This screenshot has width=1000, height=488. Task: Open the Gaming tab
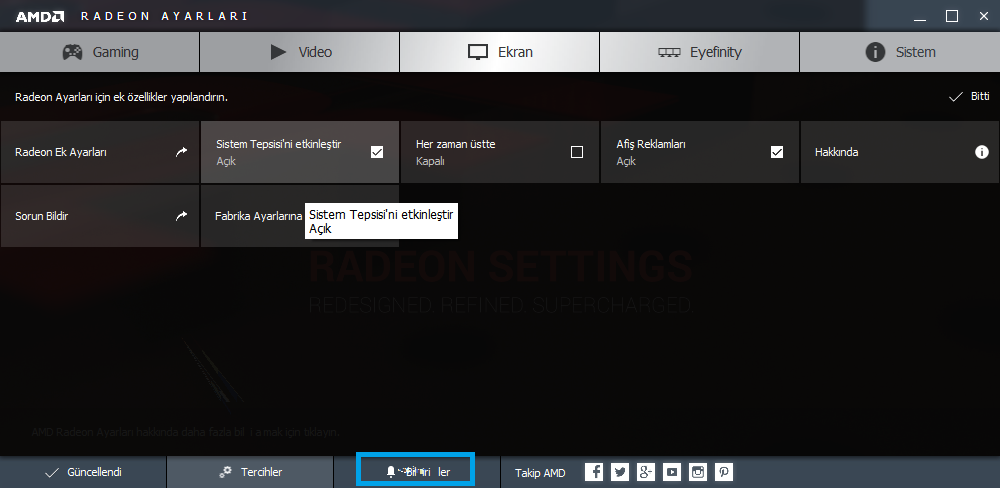(99, 52)
